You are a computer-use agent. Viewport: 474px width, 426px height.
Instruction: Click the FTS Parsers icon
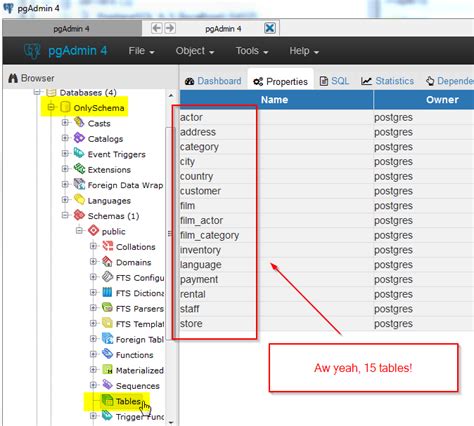click(107, 308)
